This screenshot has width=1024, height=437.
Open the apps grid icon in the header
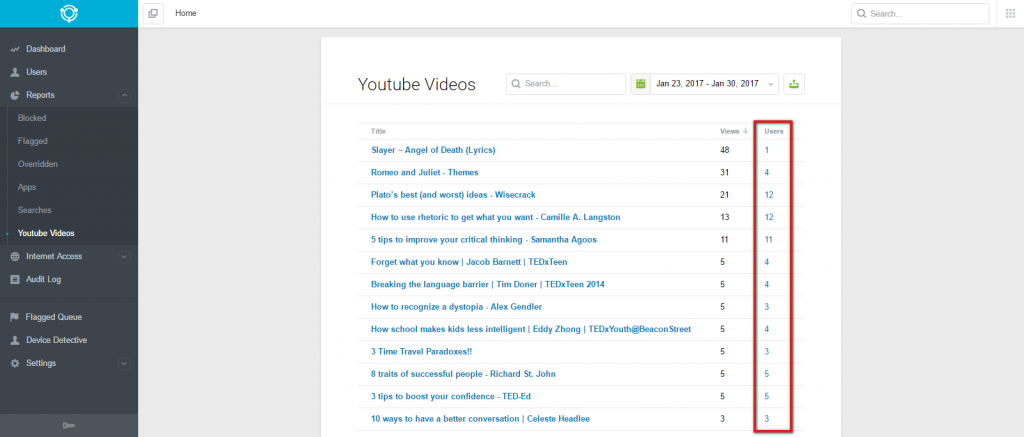tap(1010, 13)
